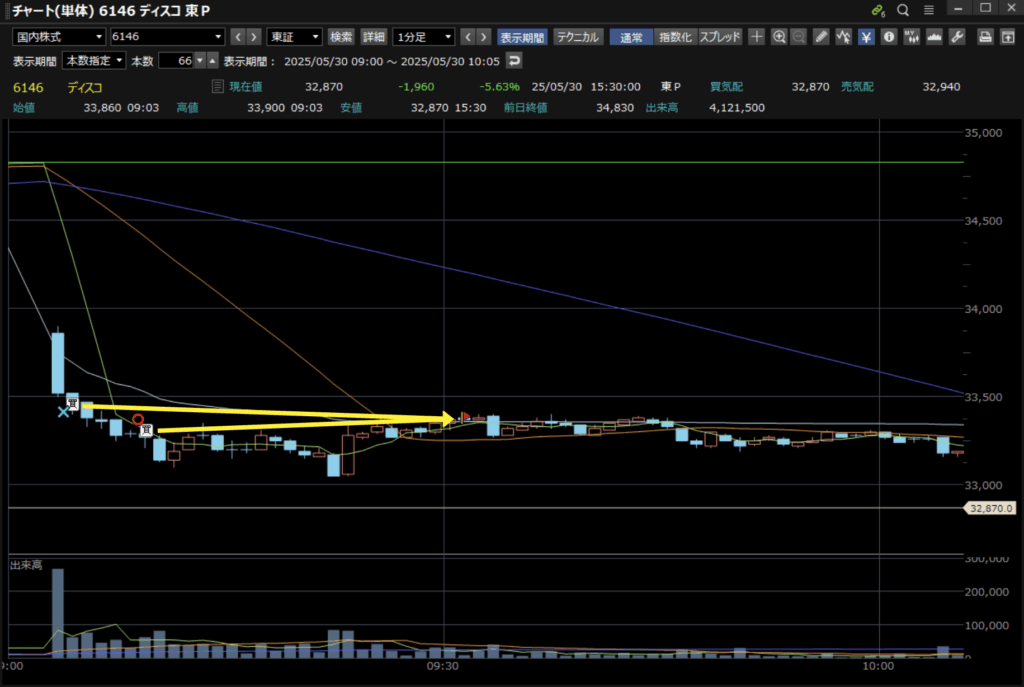Click the 東P market label in quote row
1024x687 pixels.
pyautogui.click(x=671, y=87)
